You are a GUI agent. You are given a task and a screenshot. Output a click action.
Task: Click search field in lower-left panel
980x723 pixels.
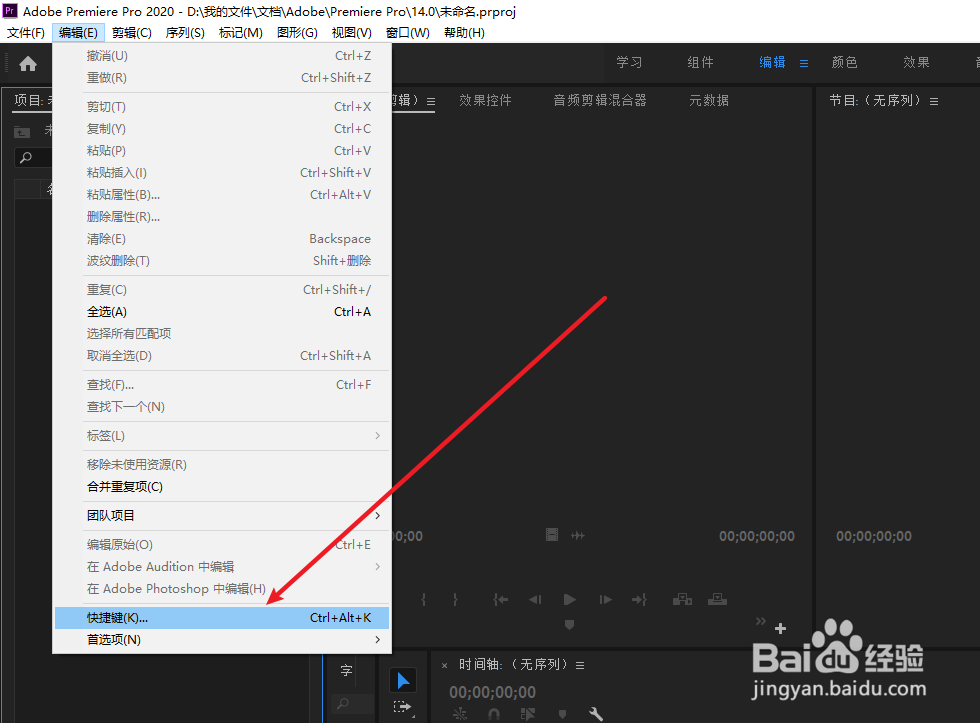click(352, 704)
